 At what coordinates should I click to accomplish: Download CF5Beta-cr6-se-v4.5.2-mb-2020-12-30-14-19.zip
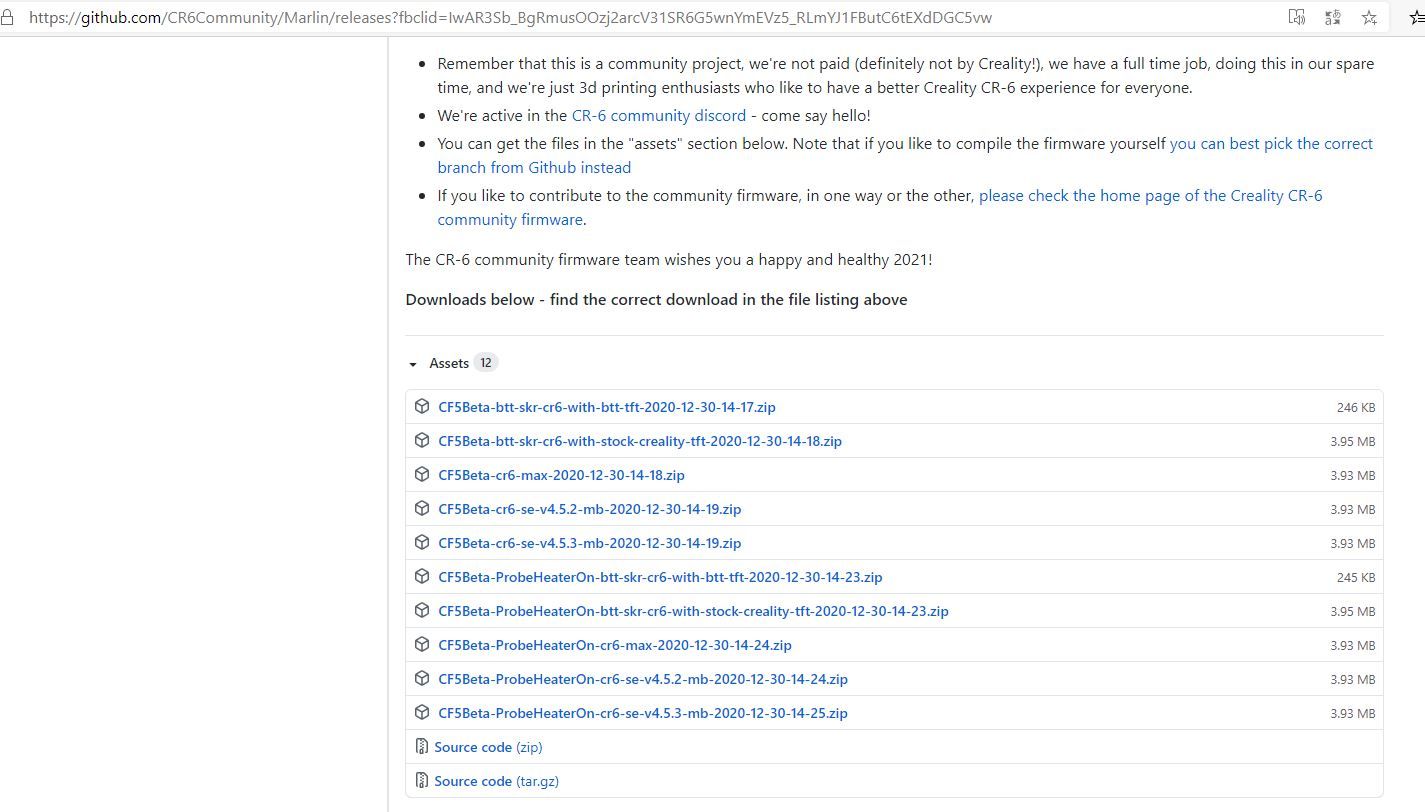(590, 509)
